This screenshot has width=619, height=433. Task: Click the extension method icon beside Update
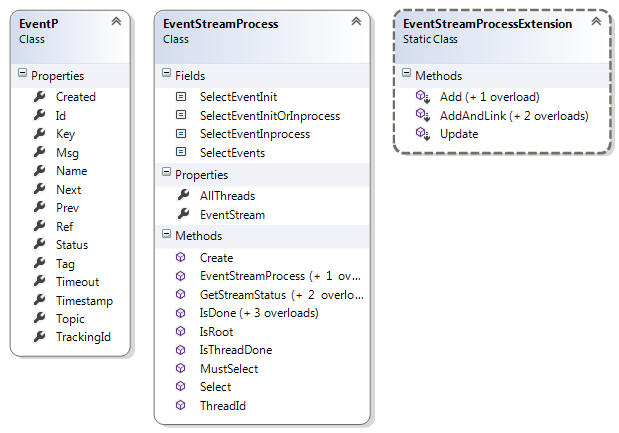[x=422, y=133]
